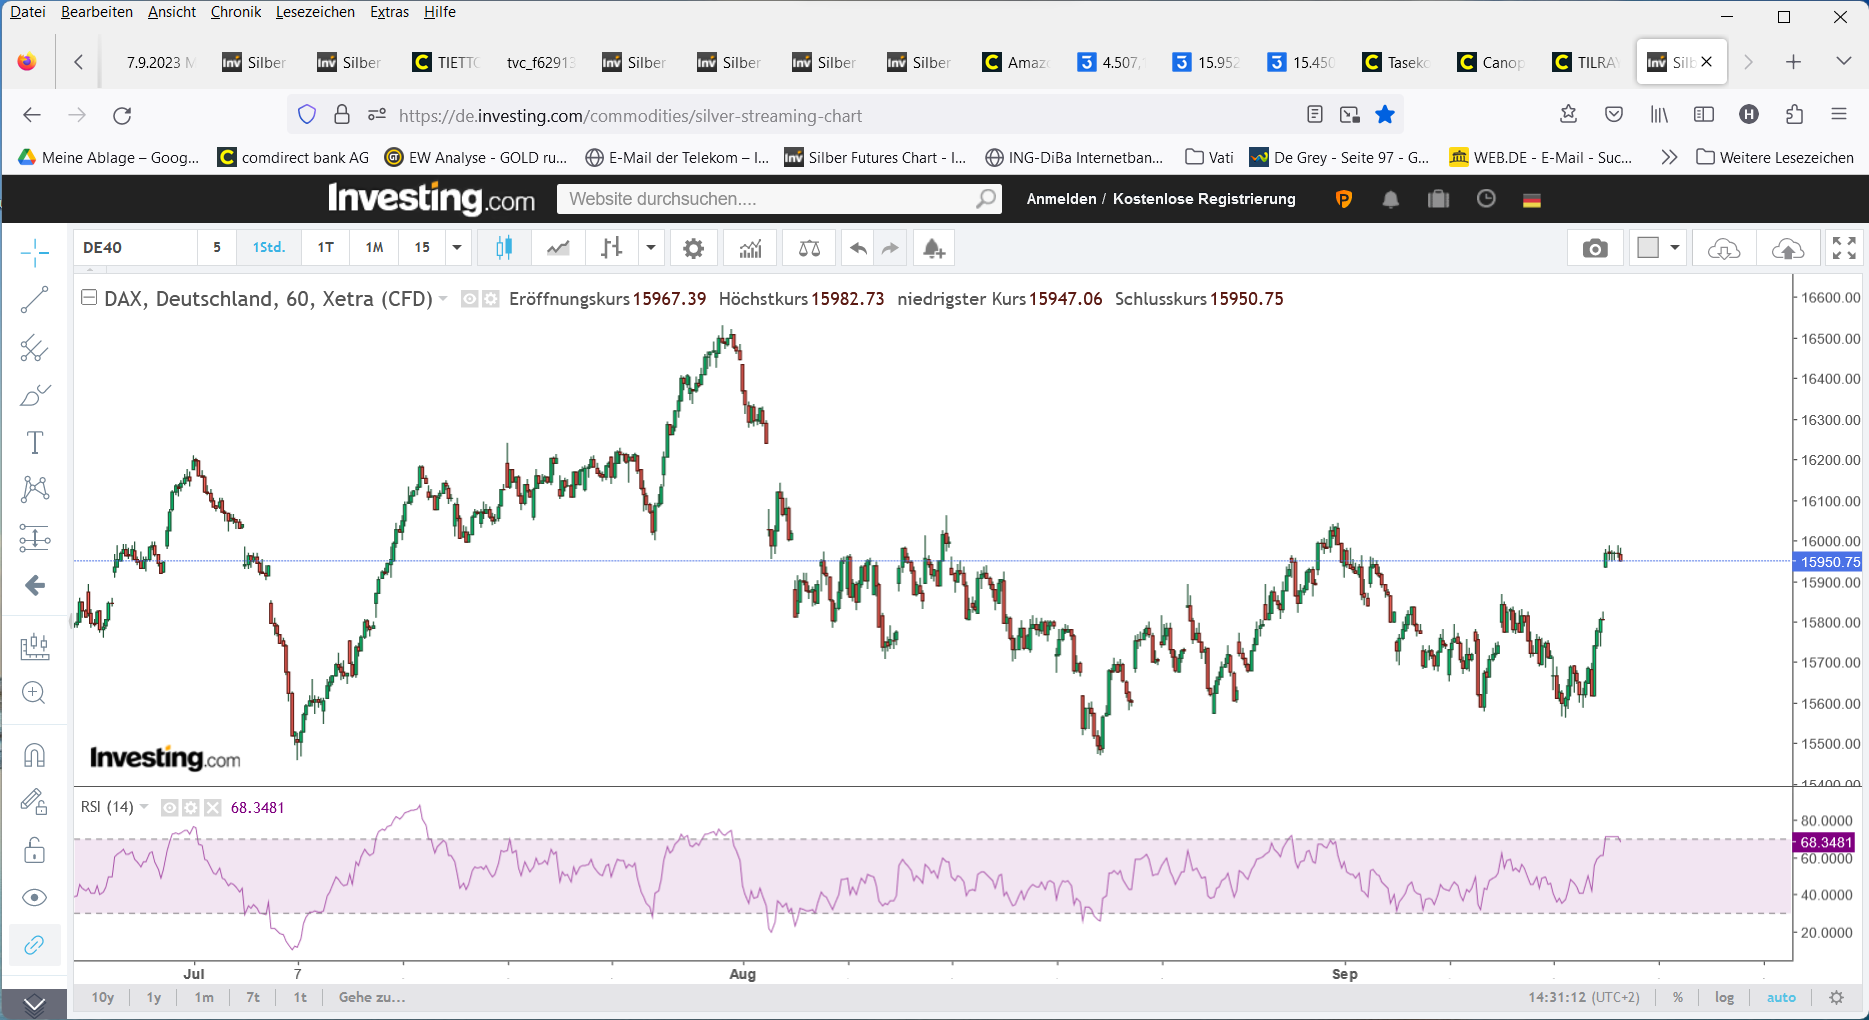Toggle auto scale
The width and height of the screenshot is (1869, 1020).
[x=1781, y=997]
